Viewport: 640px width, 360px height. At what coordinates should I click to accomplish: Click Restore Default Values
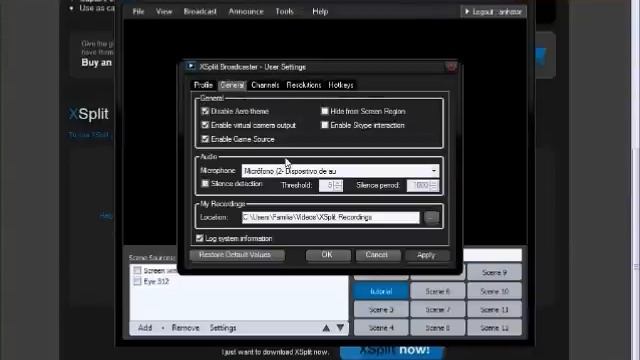237,255
